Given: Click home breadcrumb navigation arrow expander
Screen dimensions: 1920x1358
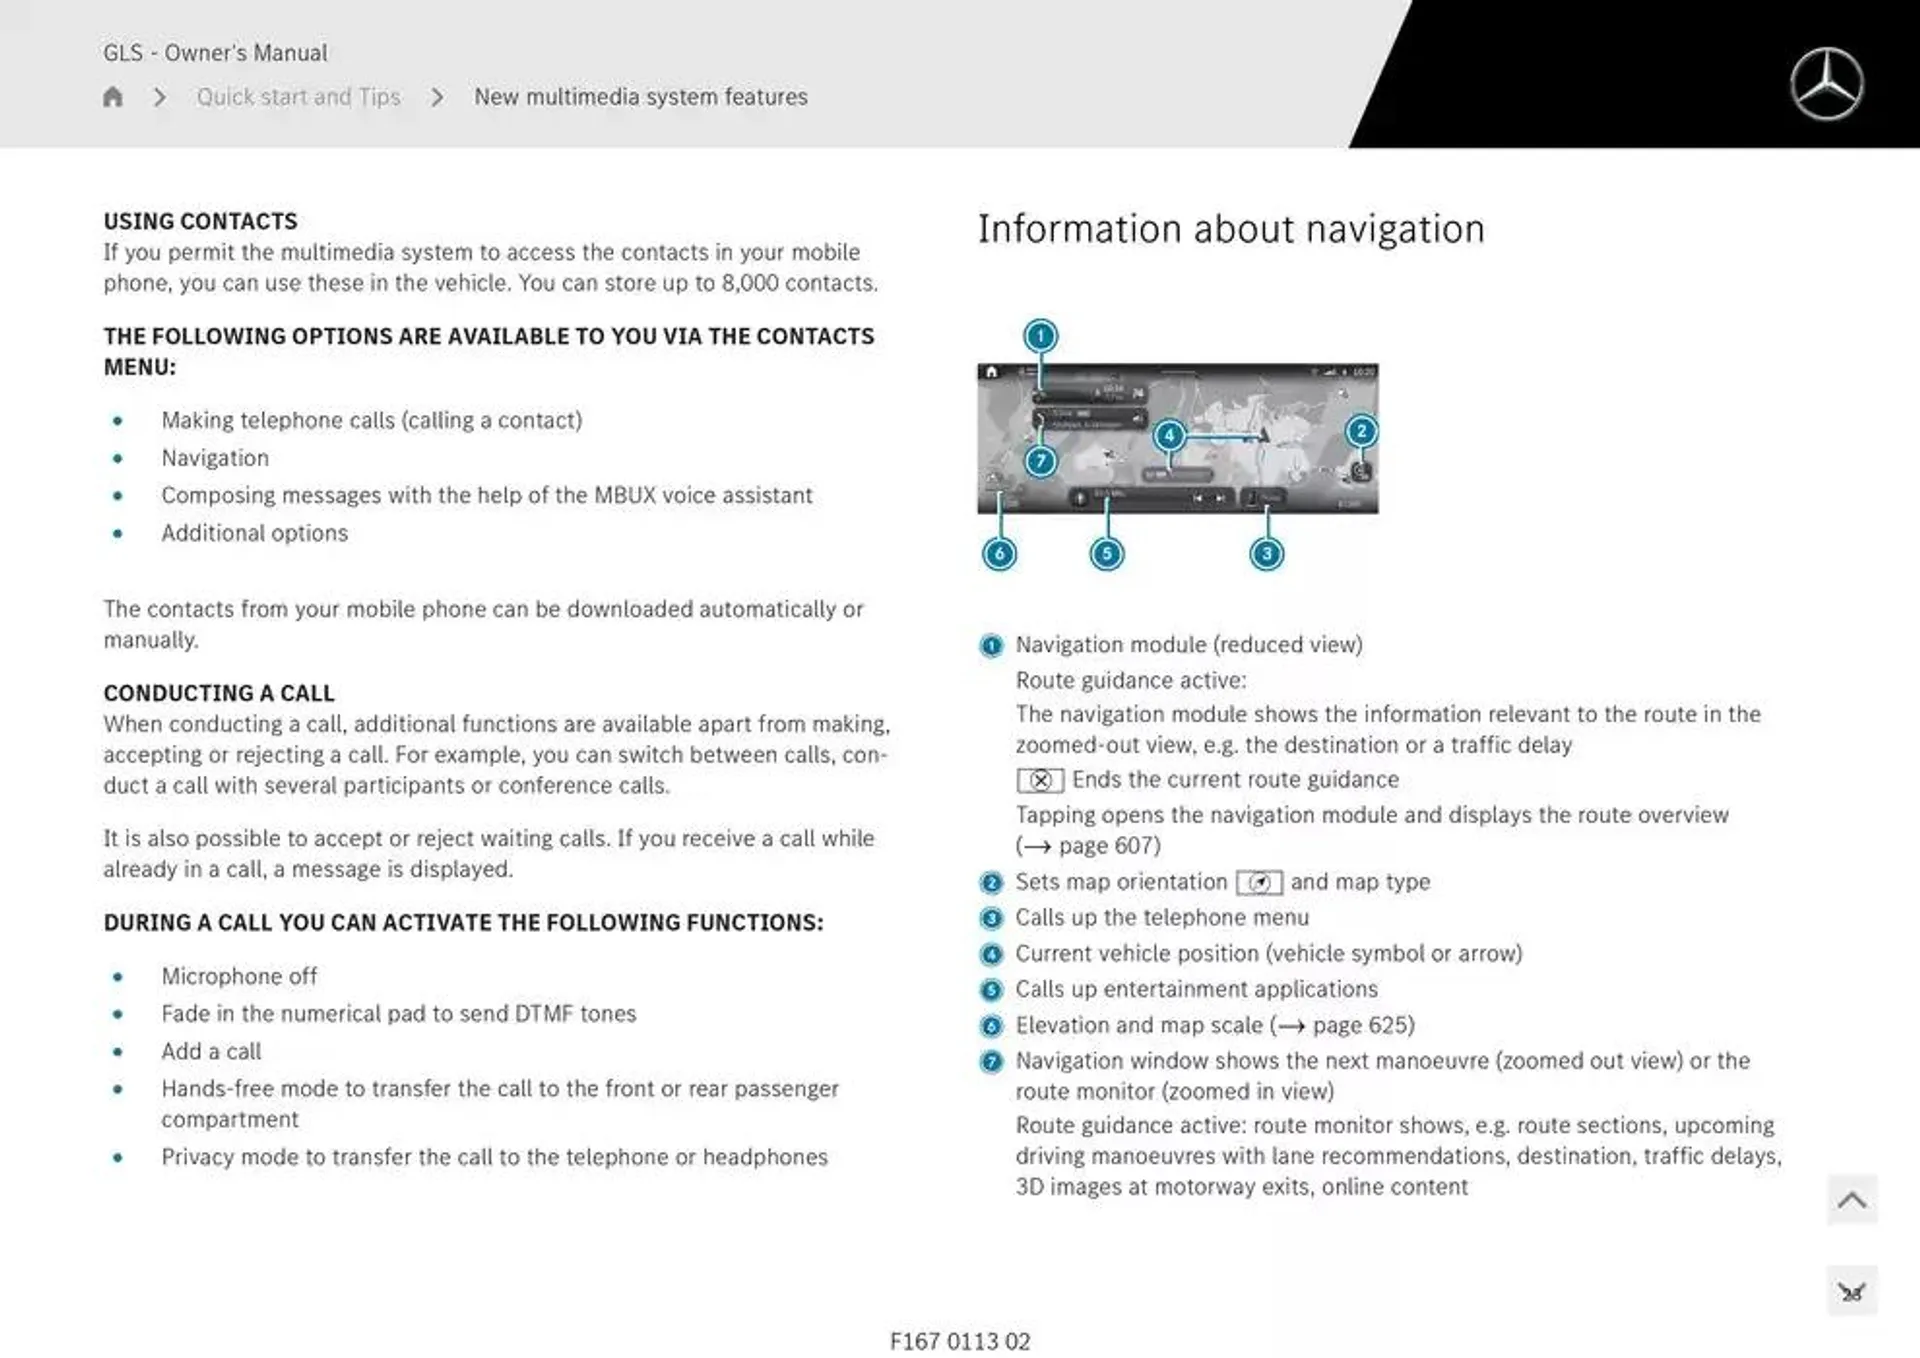Looking at the screenshot, I should pyautogui.click(x=157, y=96).
